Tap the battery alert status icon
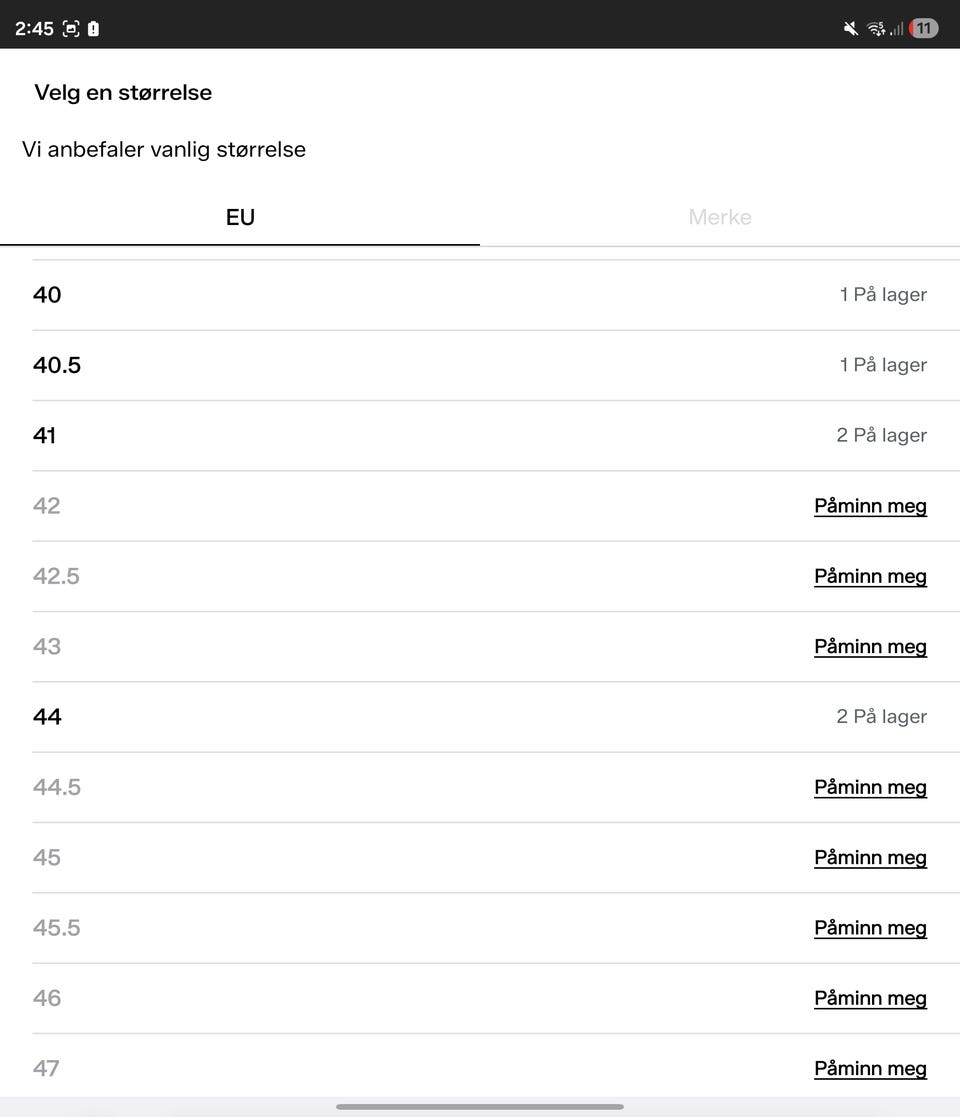The width and height of the screenshot is (960, 1117). pyautogui.click(x=93, y=29)
